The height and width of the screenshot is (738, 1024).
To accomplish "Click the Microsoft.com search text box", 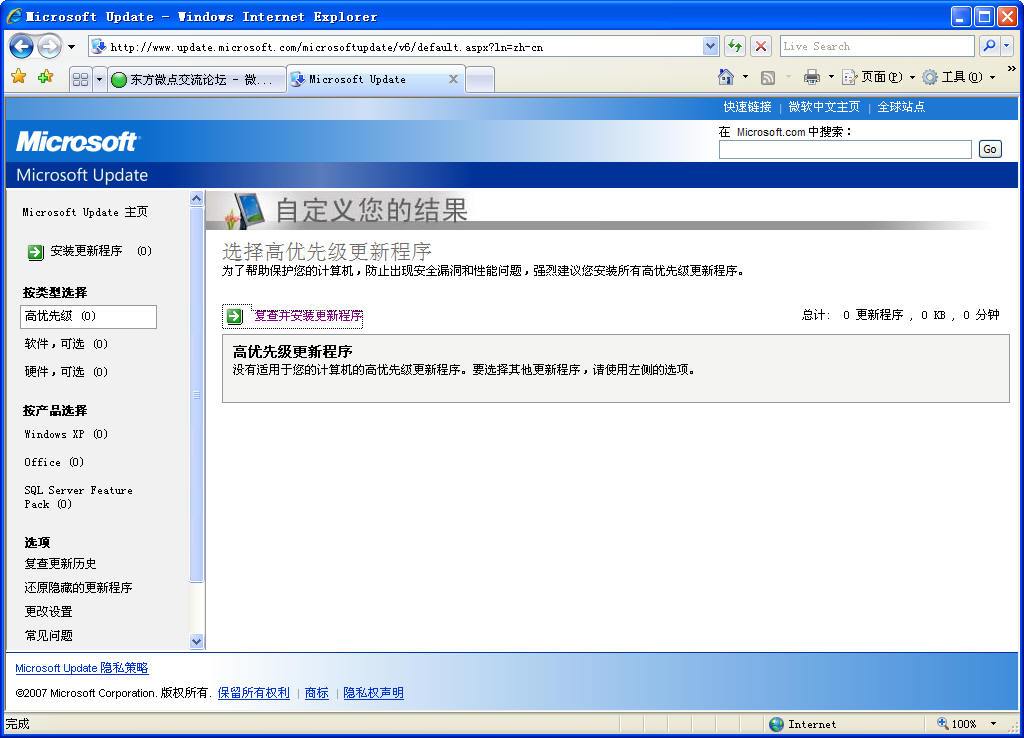I will pos(845,150).
